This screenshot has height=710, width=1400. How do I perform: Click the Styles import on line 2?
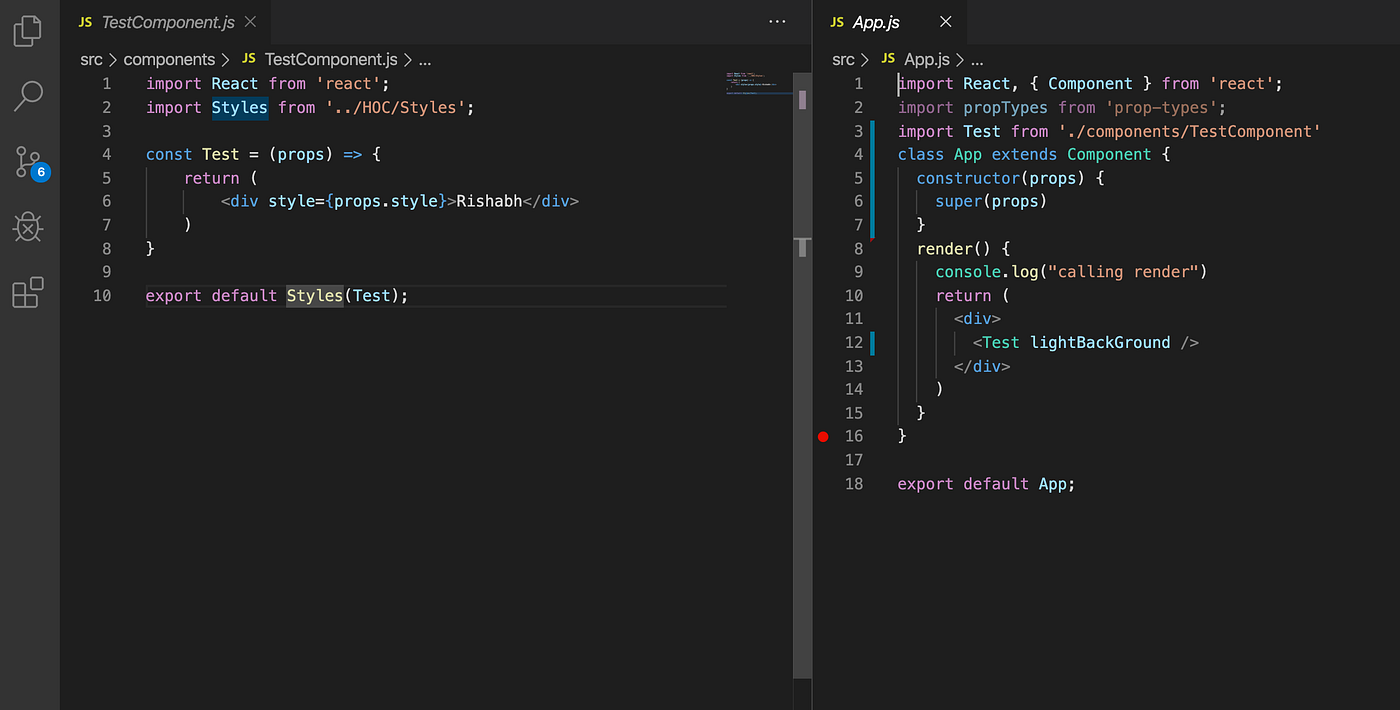click(239, 107)
